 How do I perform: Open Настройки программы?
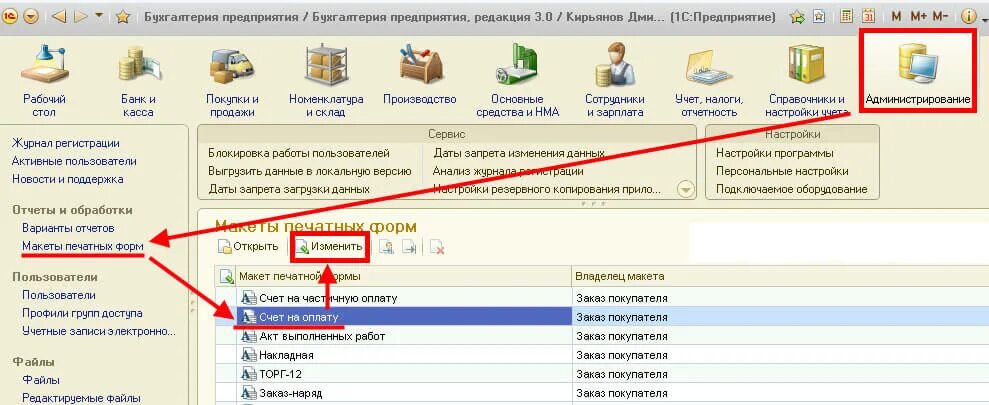pos(775,153)
